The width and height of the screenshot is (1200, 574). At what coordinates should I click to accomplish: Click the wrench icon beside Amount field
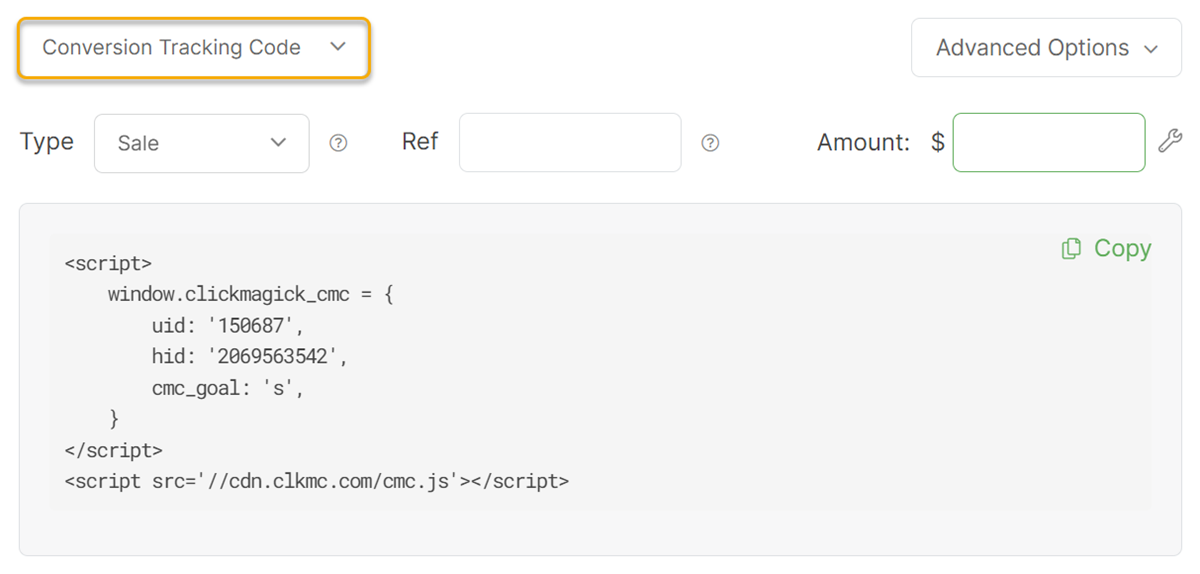coord(1170,142)
